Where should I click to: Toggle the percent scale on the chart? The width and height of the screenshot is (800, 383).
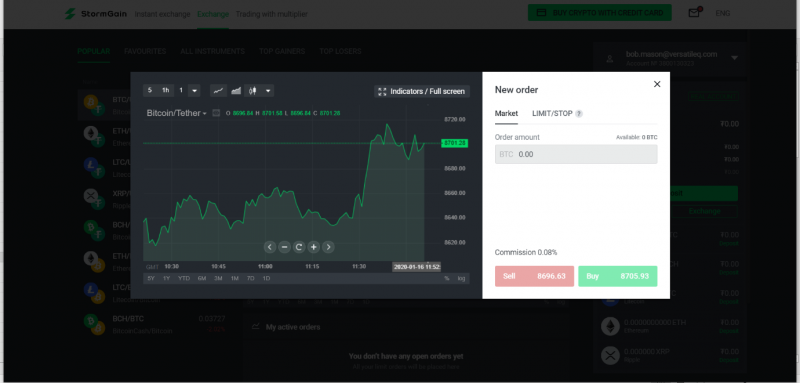[446, 278]
